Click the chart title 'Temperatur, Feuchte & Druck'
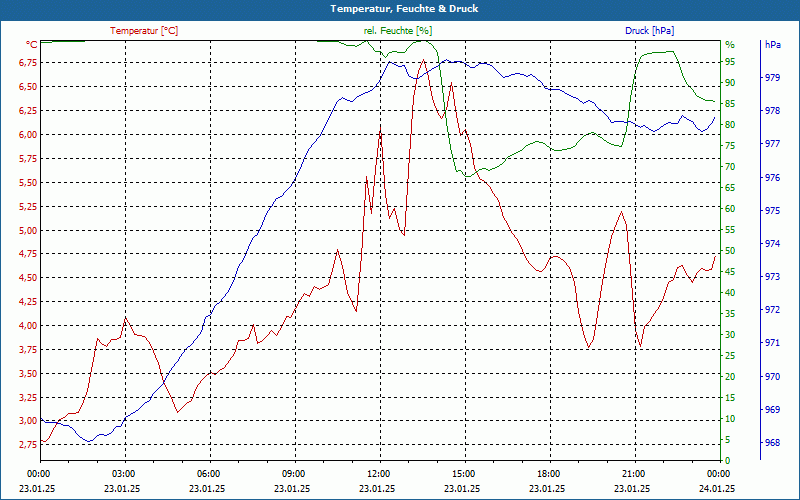Screen dimensions: 800x500 [x=404, y=9]
